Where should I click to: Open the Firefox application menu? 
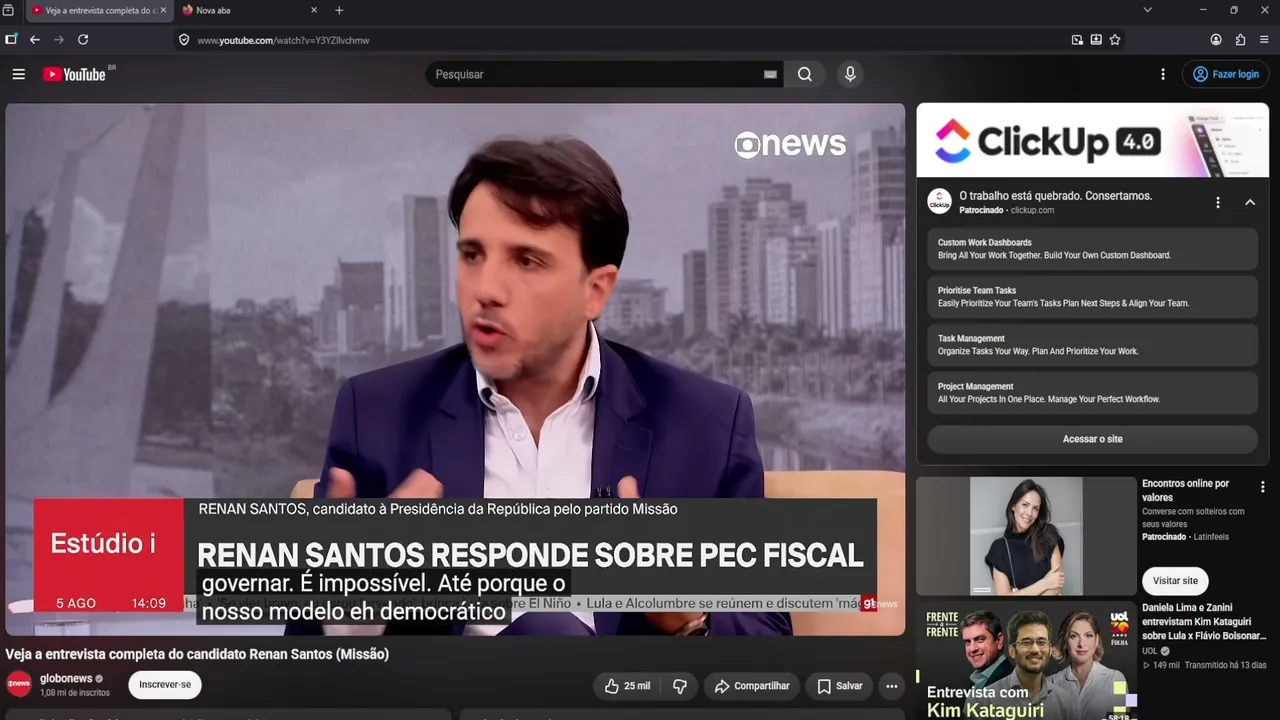click(x=1265, y=40)
